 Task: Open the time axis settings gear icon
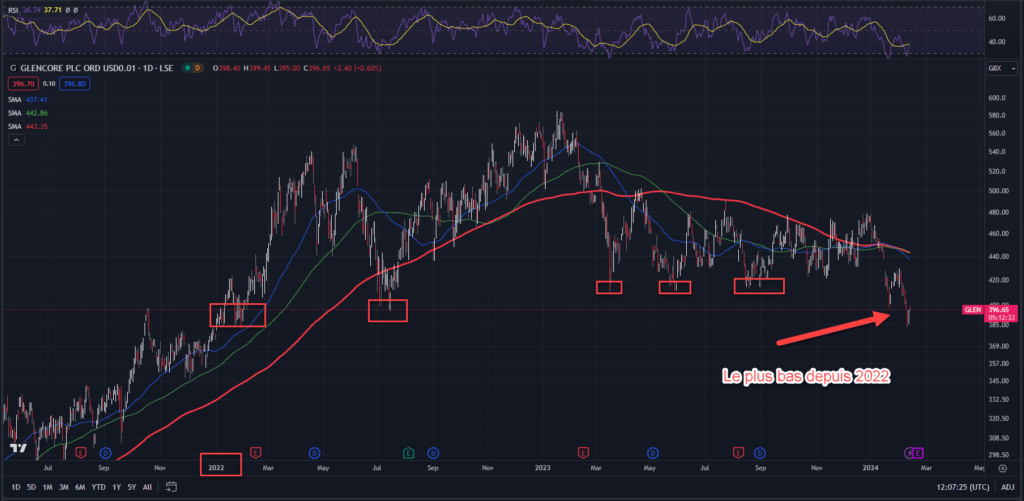tap(1002, 468)
